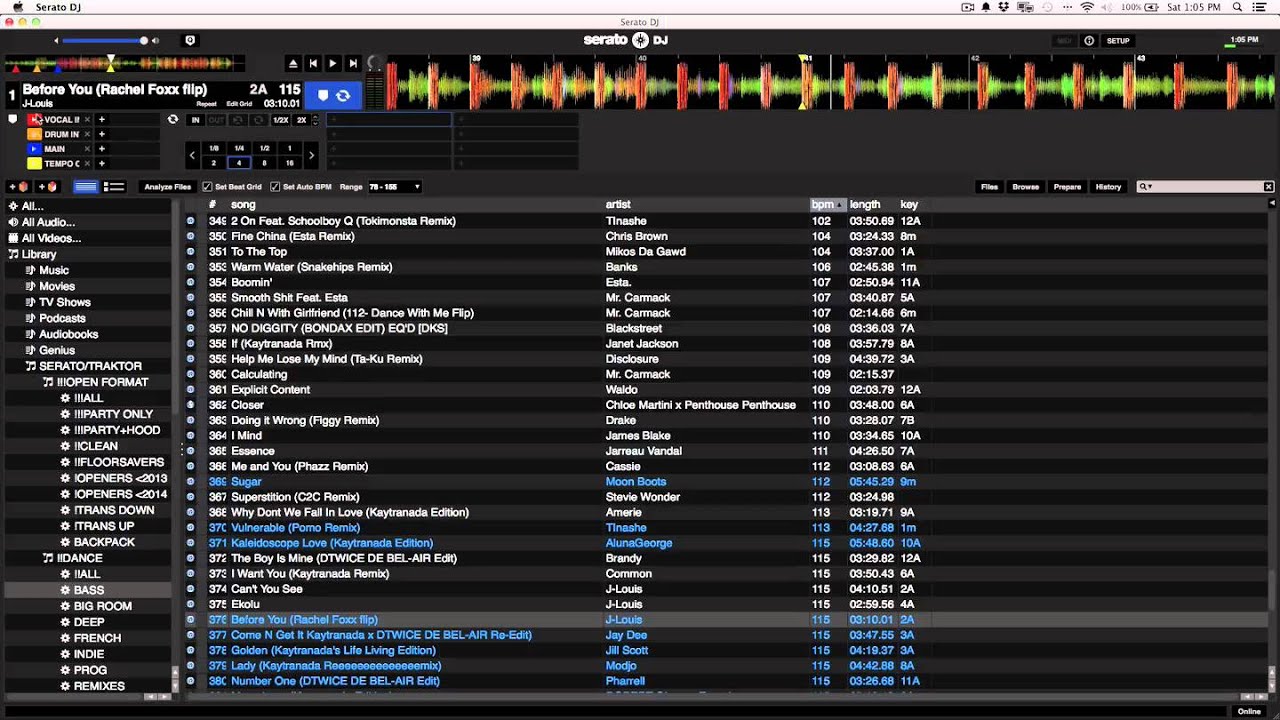Switch library to album art list view
Viewport: 1280px width, 720px height.
click(114, 187)
